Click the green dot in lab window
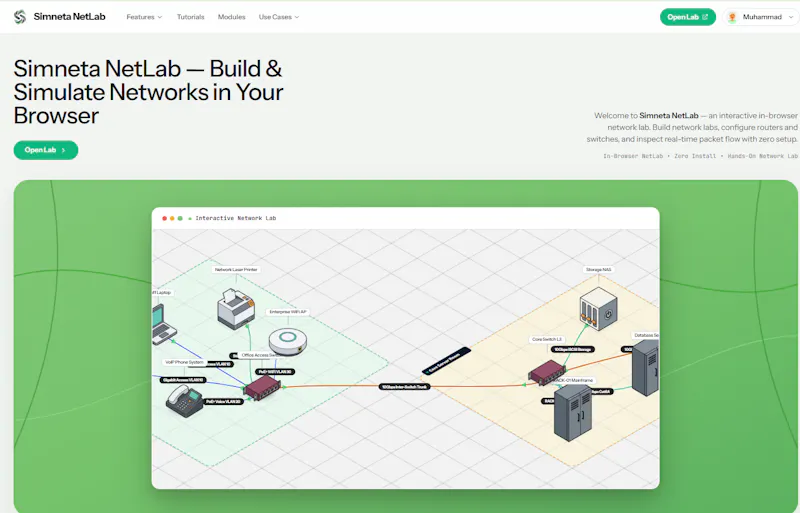Viewport: 800px width, 513px height. pyautogui.click(x=180, y=218)
